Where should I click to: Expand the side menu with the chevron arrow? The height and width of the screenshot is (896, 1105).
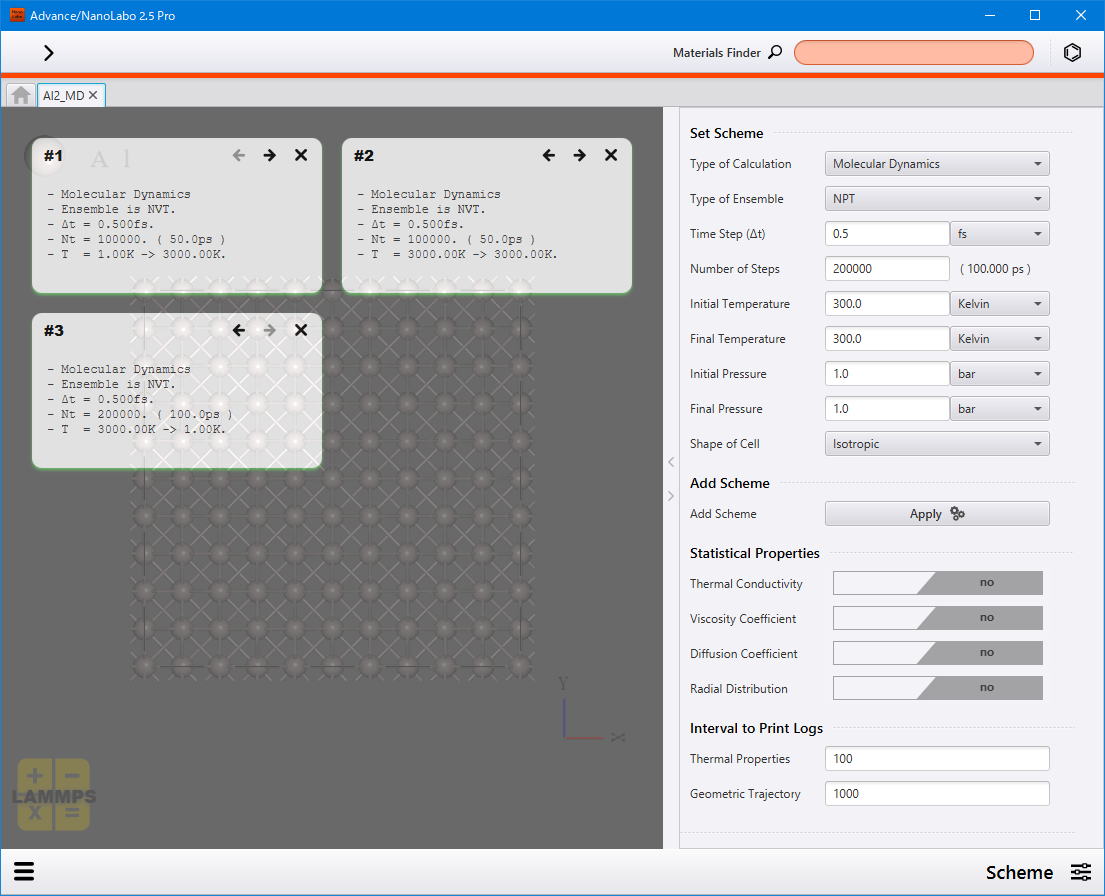coord(48,53)
